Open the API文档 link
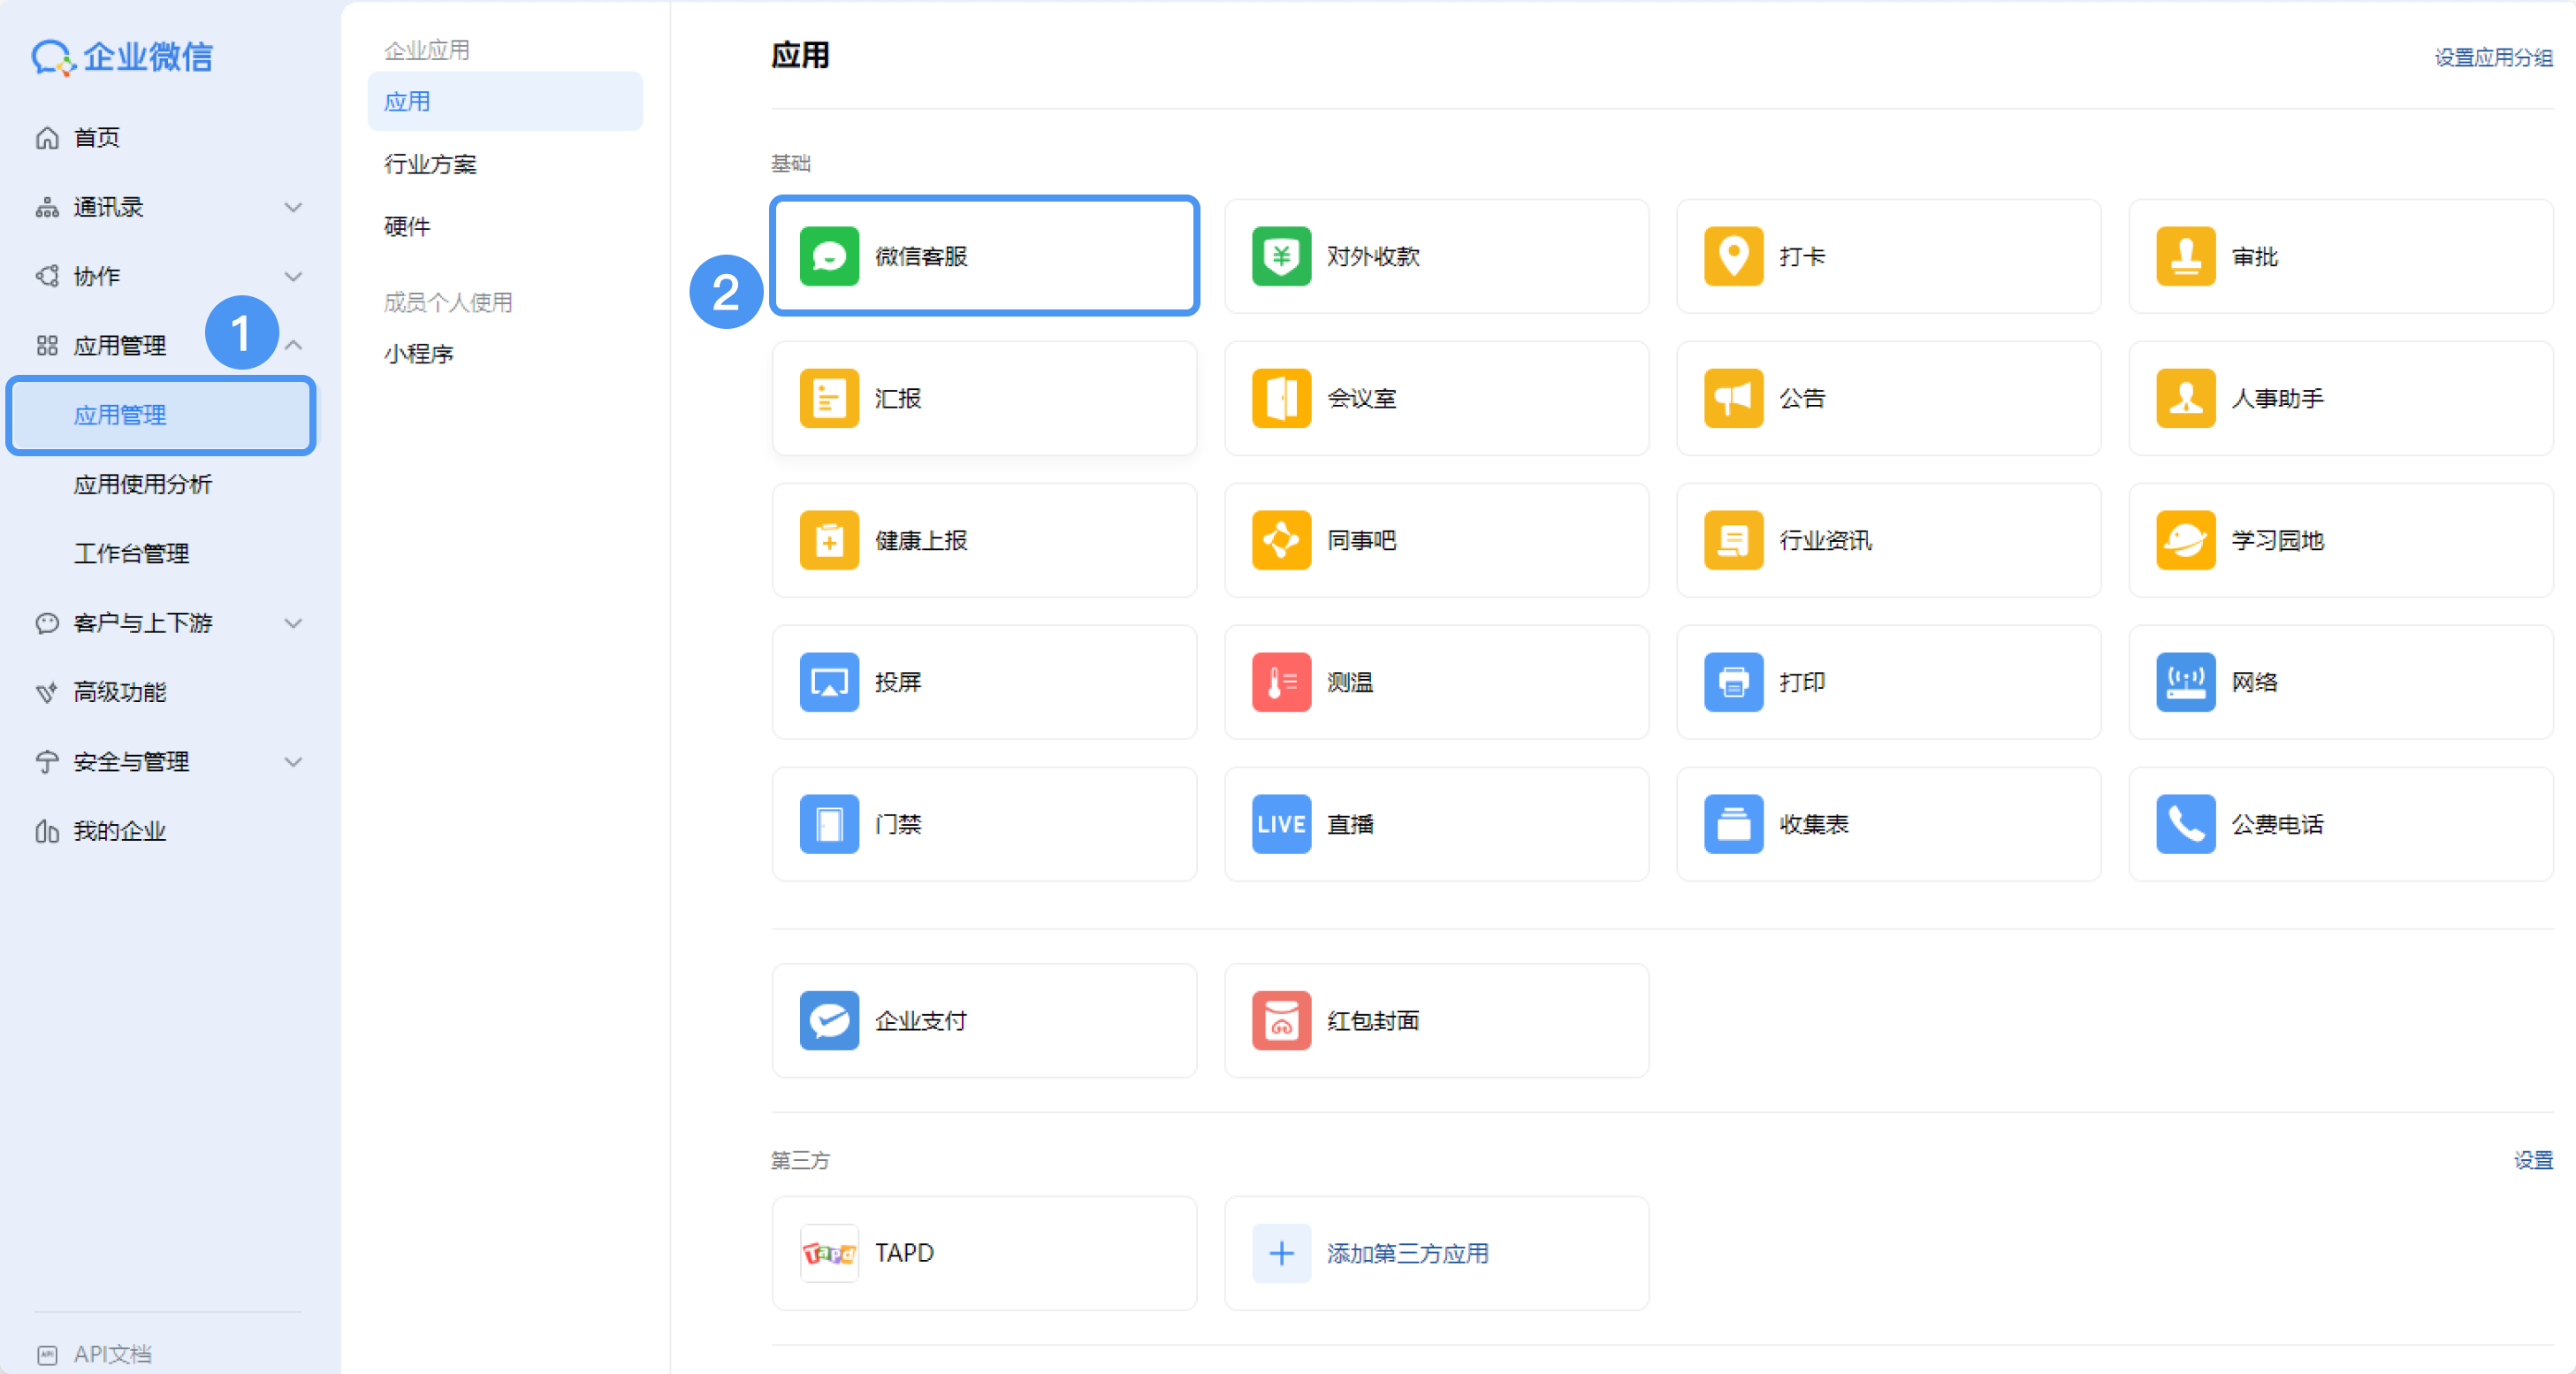This screenshot has height=1374, width=2576. (x=112, y=1354)
